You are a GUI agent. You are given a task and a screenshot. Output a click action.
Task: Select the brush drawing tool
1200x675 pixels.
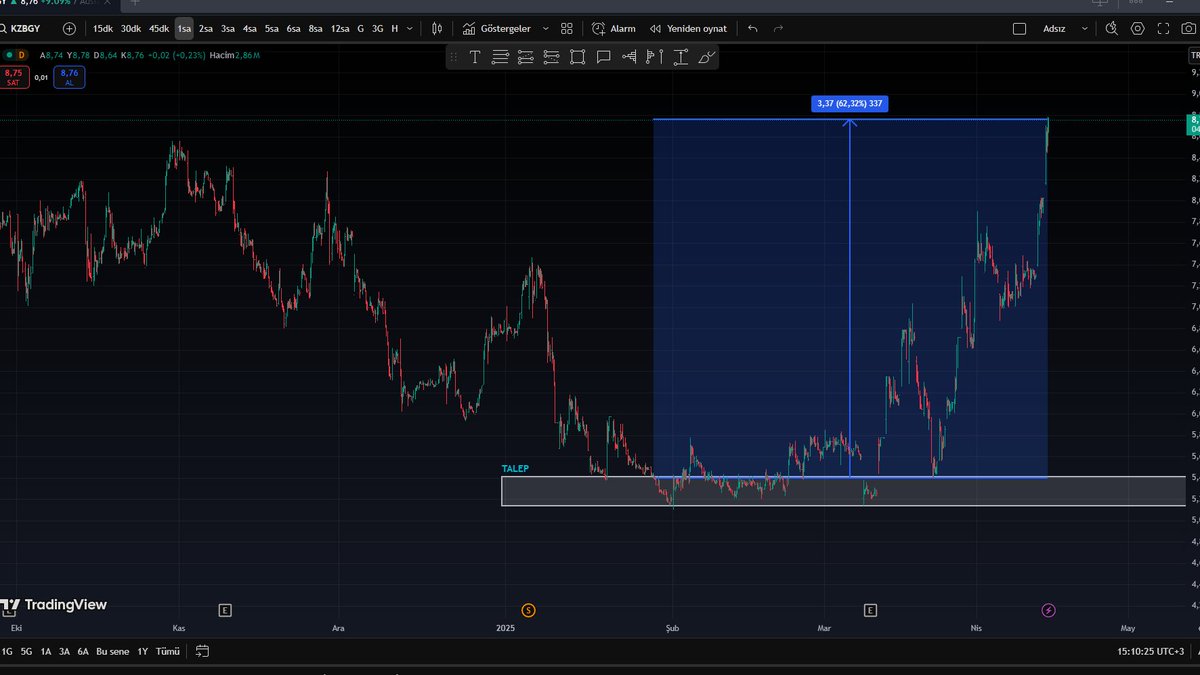pos(706,57)
